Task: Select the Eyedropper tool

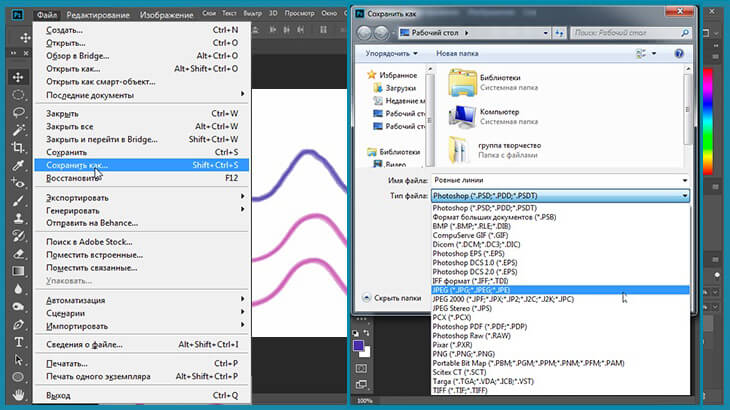Action: point(18,166)
